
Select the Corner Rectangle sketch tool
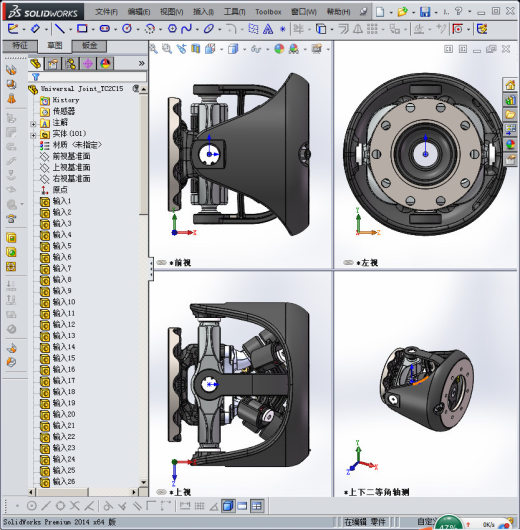pos(82,29)
